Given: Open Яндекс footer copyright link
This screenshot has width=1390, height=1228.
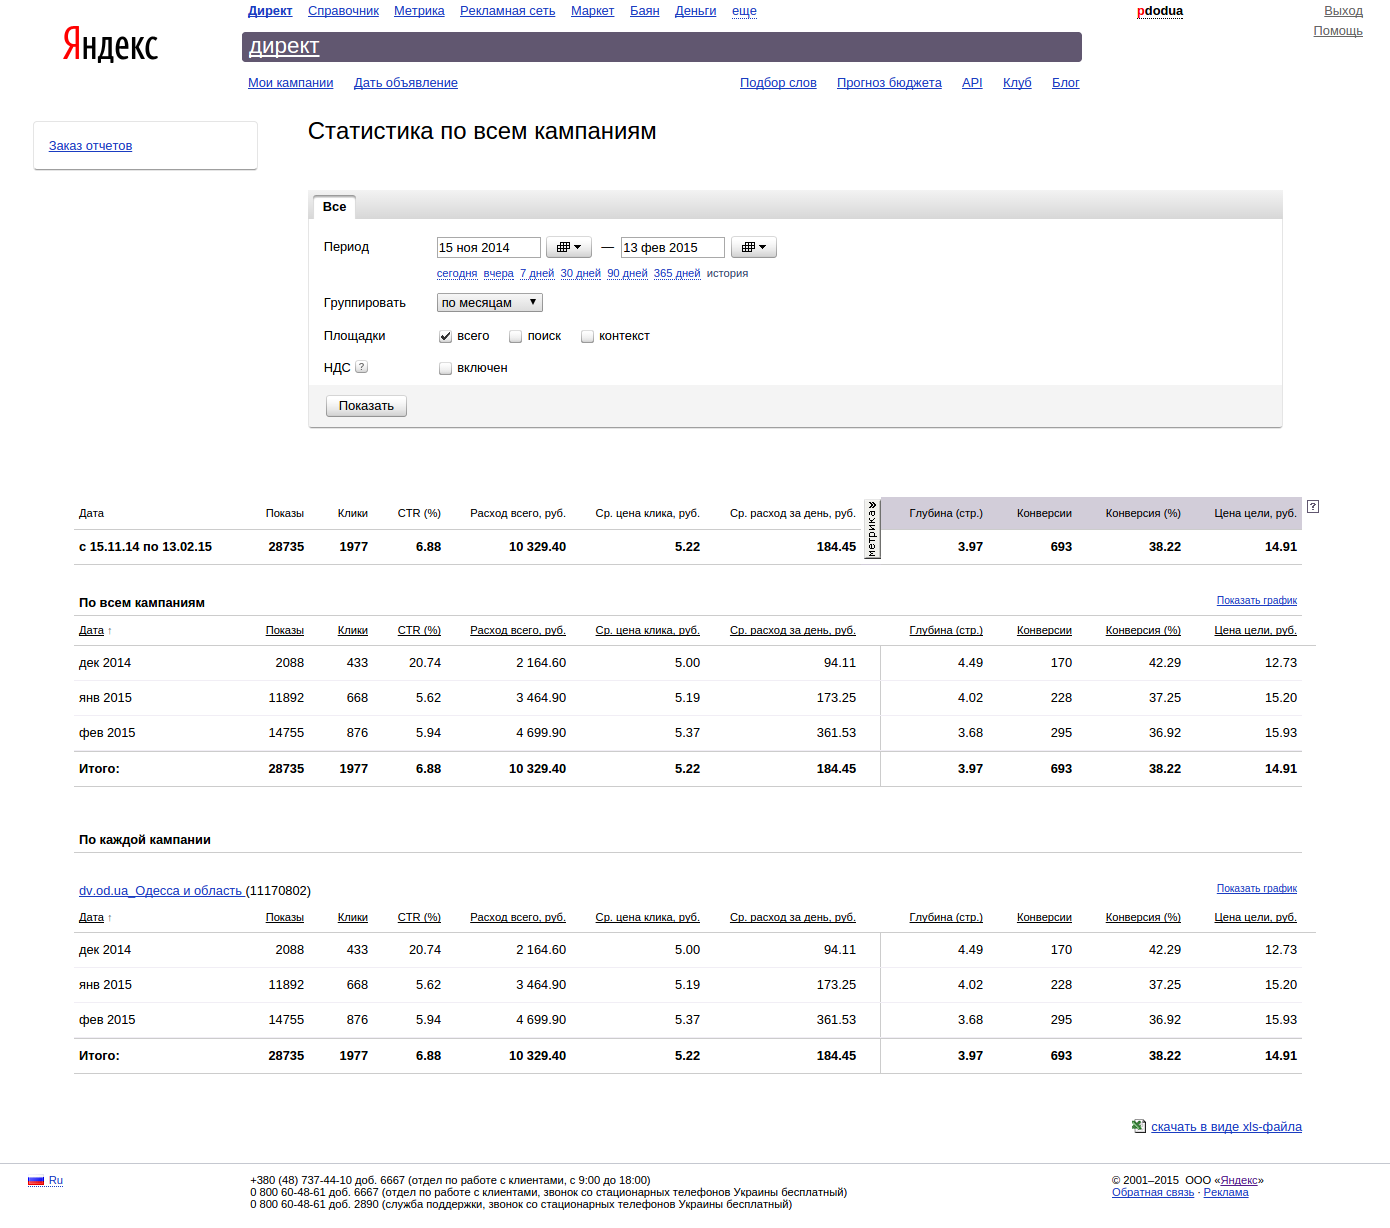Looking at the screenshot, I should click(1239, 1181).
